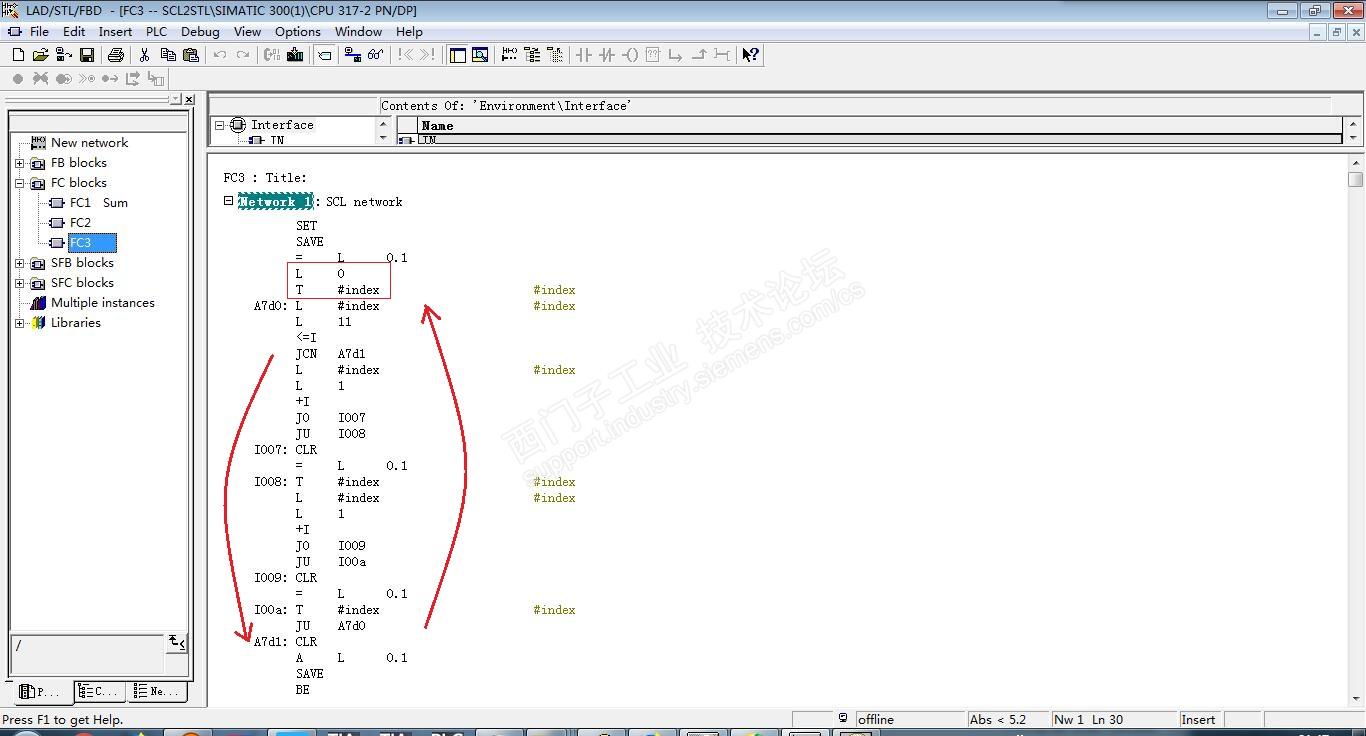Collapse Network 1 in the code editor
Image resolution: width=1366 pixels, height=736 pixels.
click(228, 201)
